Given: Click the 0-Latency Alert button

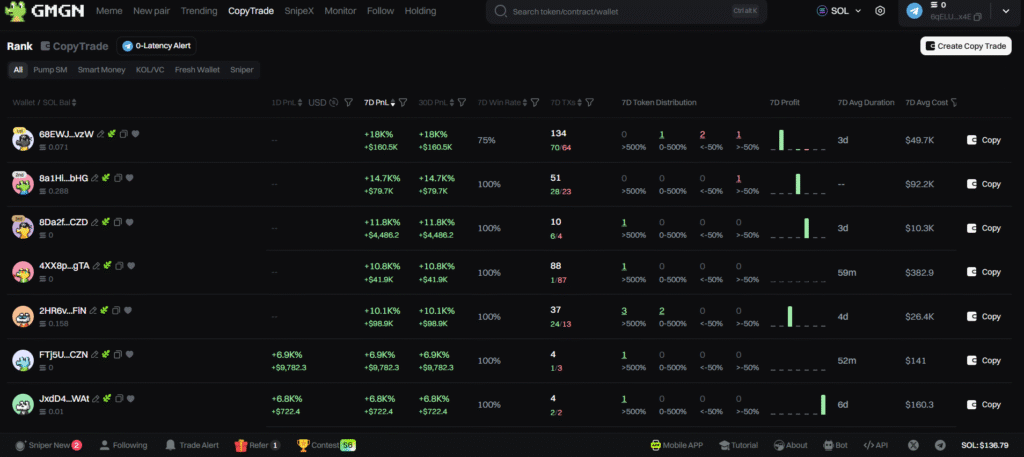Looking at the screenshot, I should [x=157, y=46].
